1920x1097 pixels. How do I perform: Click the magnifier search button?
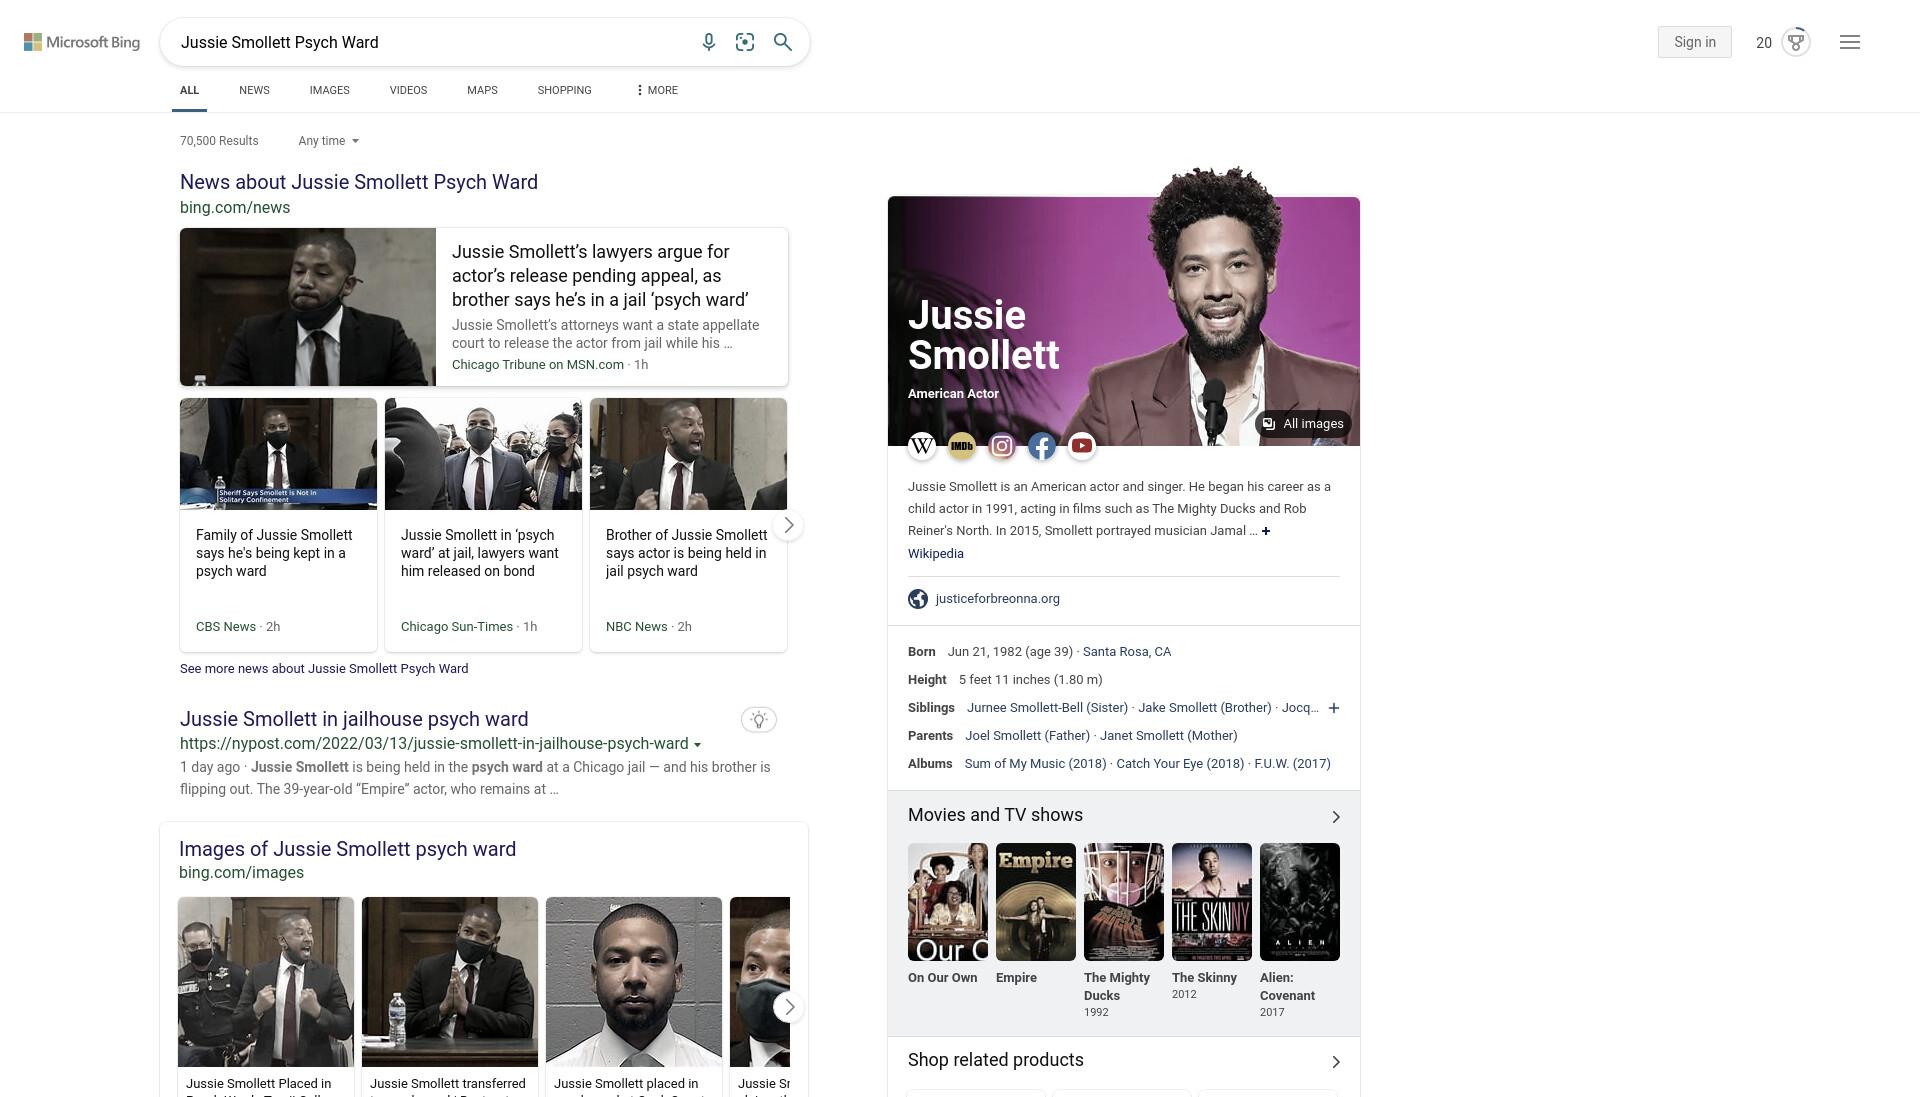point(783,42)
